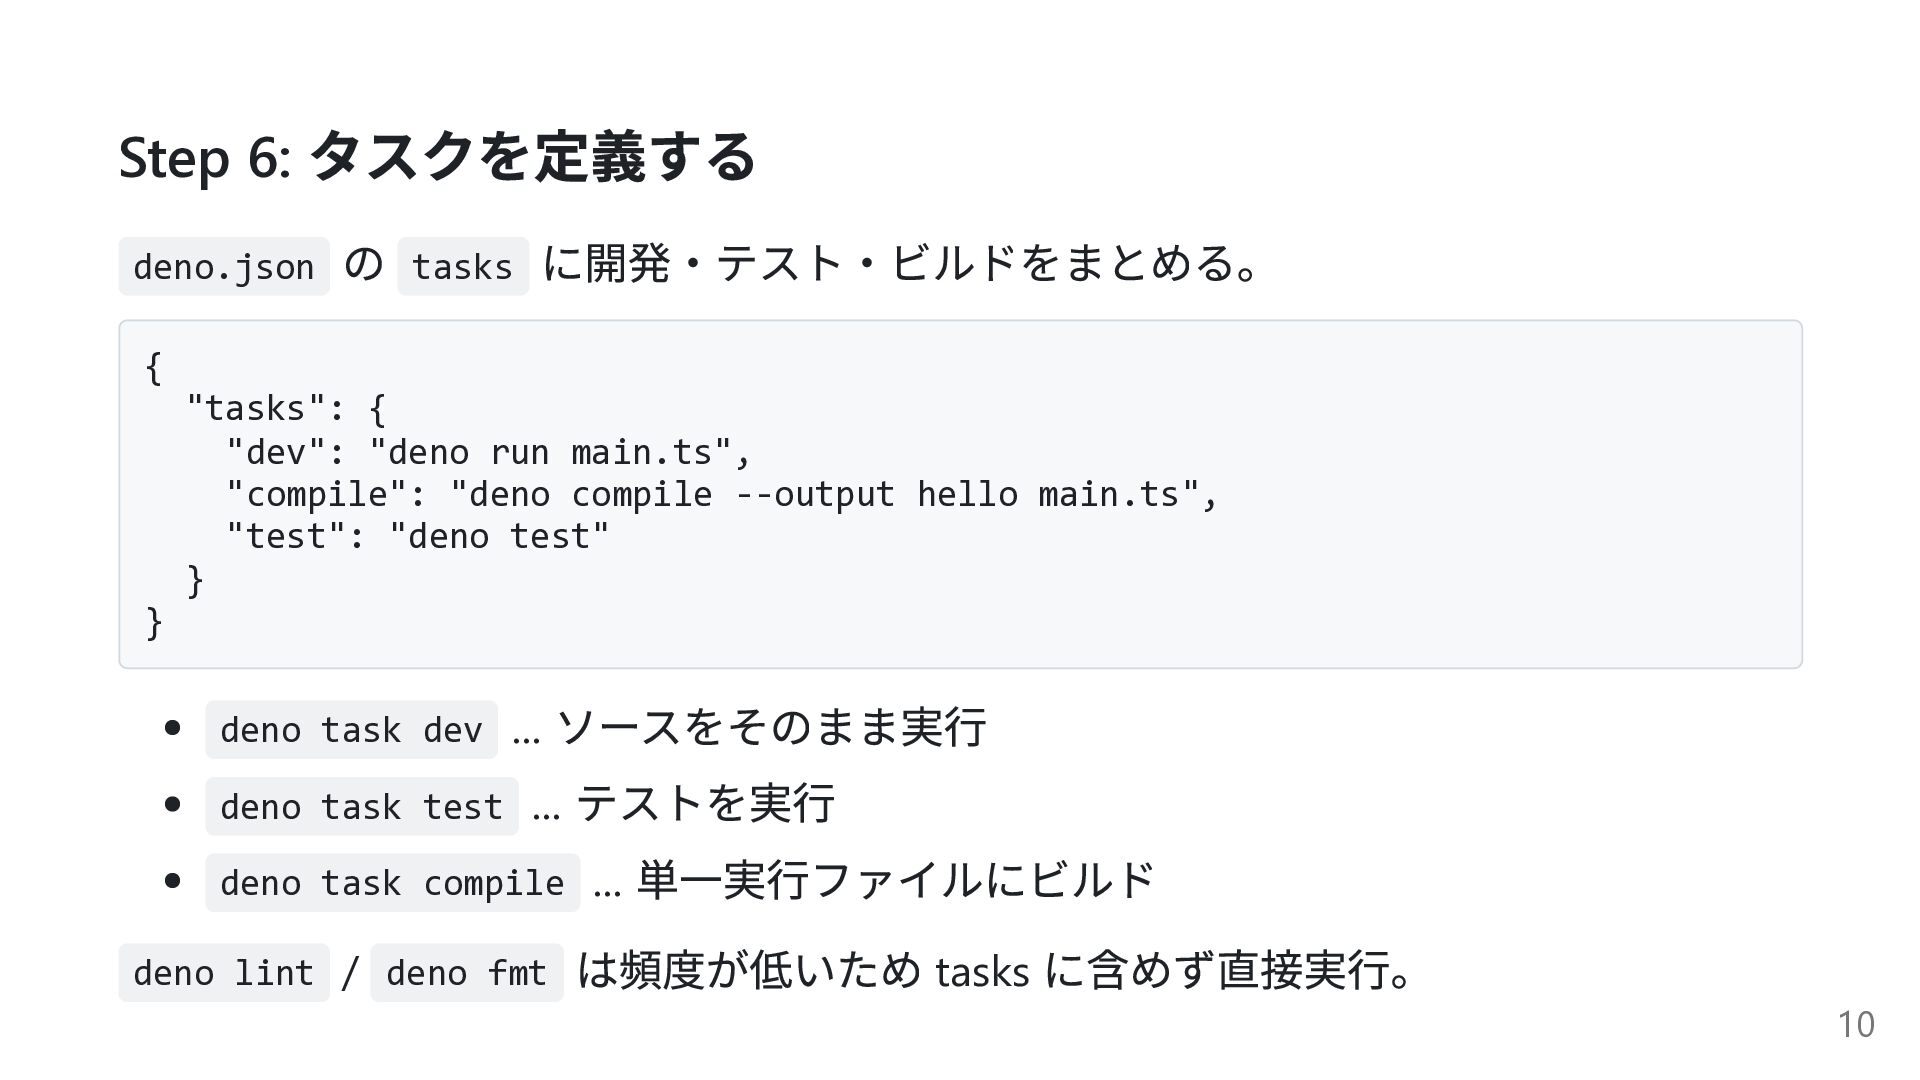This screenshot has width=1920, height=1080.
Task: Click '--output hello main.ts' in the code block
Action: [958, 494]
